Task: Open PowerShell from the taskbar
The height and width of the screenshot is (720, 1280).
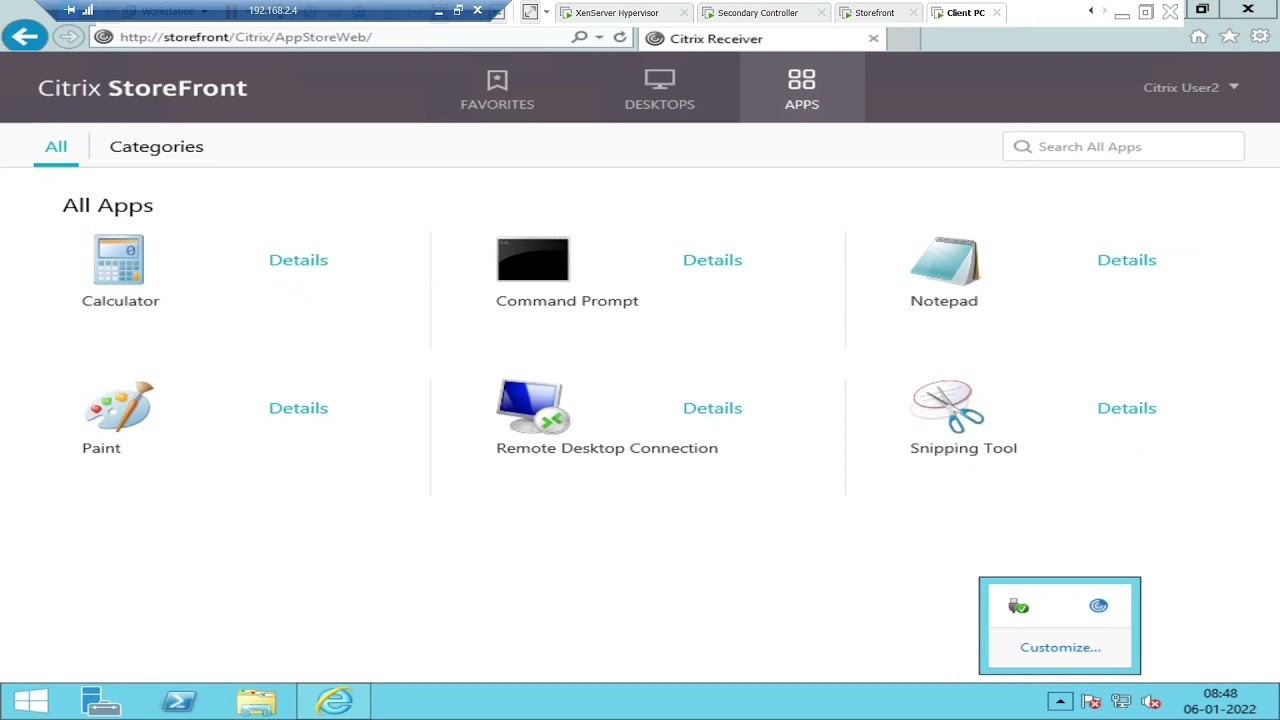Action: (x=180, y=702)
